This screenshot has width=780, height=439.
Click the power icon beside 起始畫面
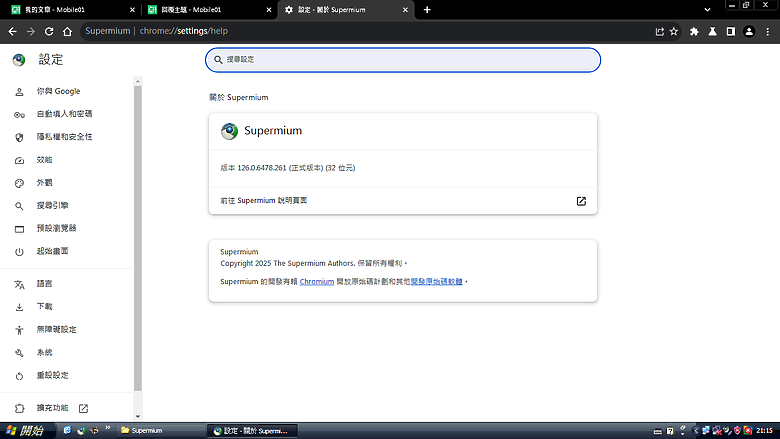[x=19, y=252]
